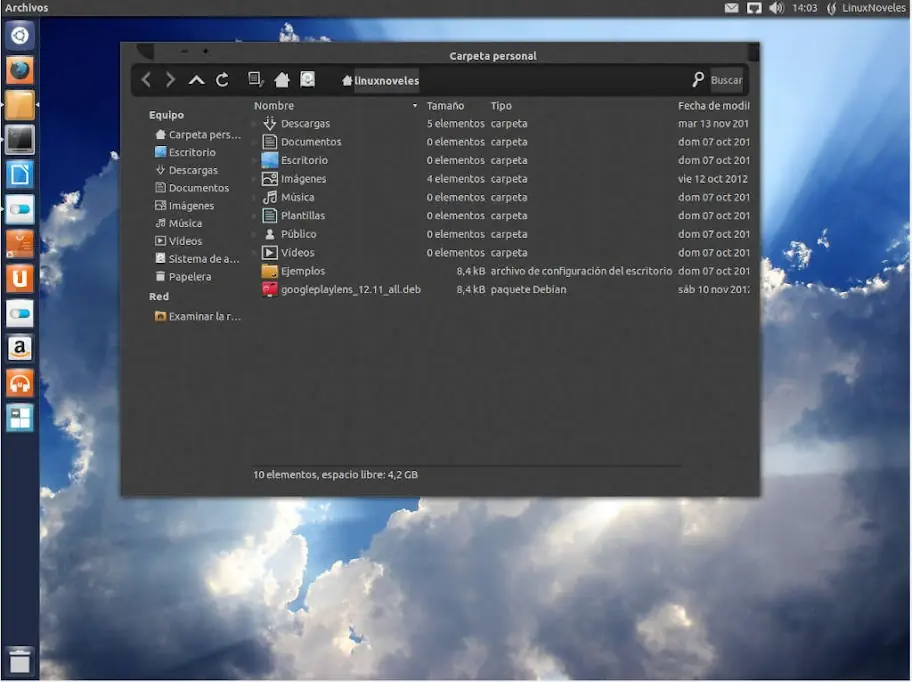The image size is (912, 682).
Task: Open the mail indicator in top panel
Action: pyautogui.click(x=731, y=8)
